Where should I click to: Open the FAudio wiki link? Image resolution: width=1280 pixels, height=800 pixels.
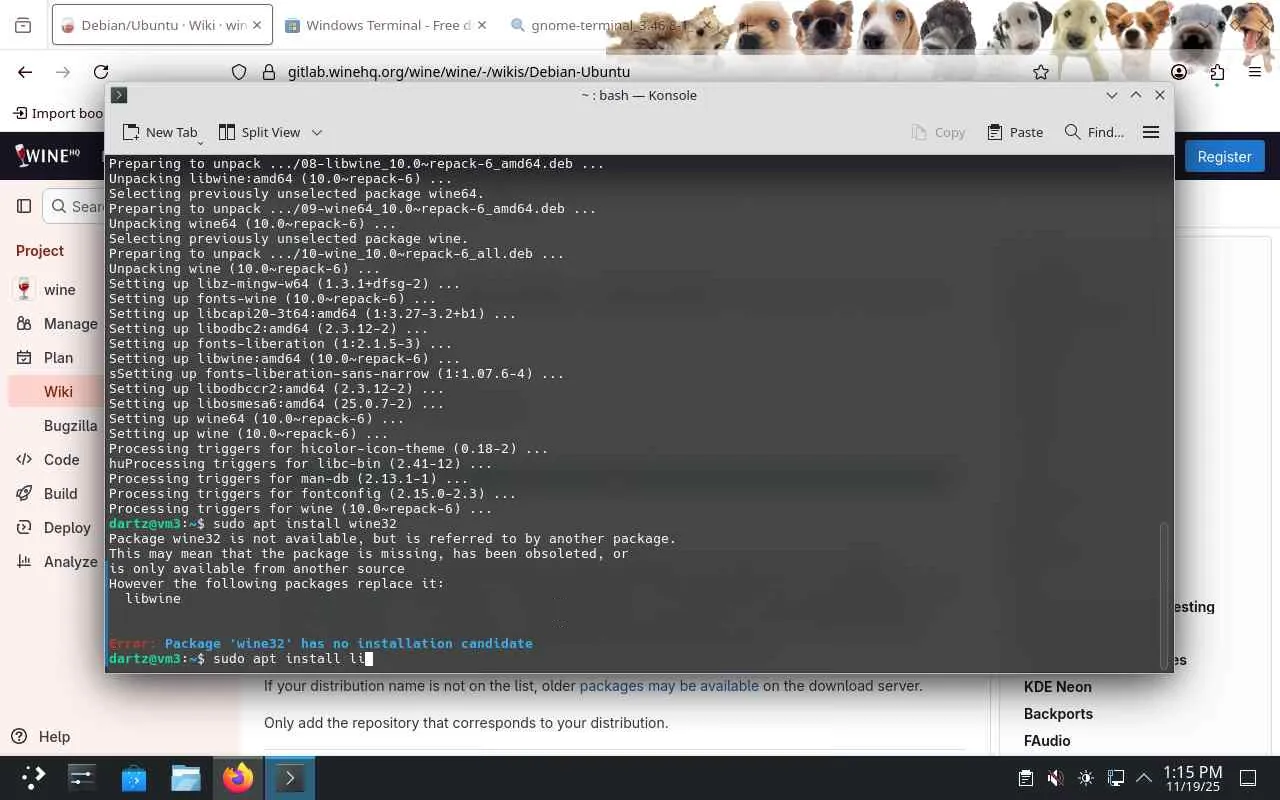[1047, 740]
